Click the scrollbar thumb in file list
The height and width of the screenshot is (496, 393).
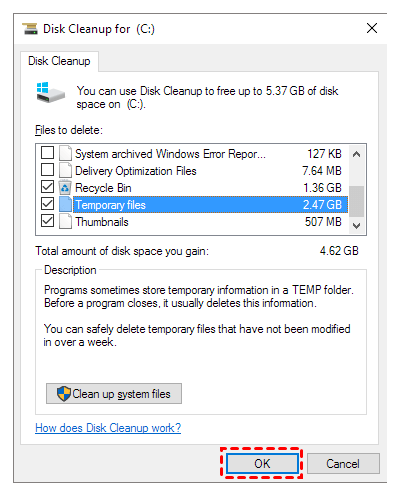coord(356,201)
